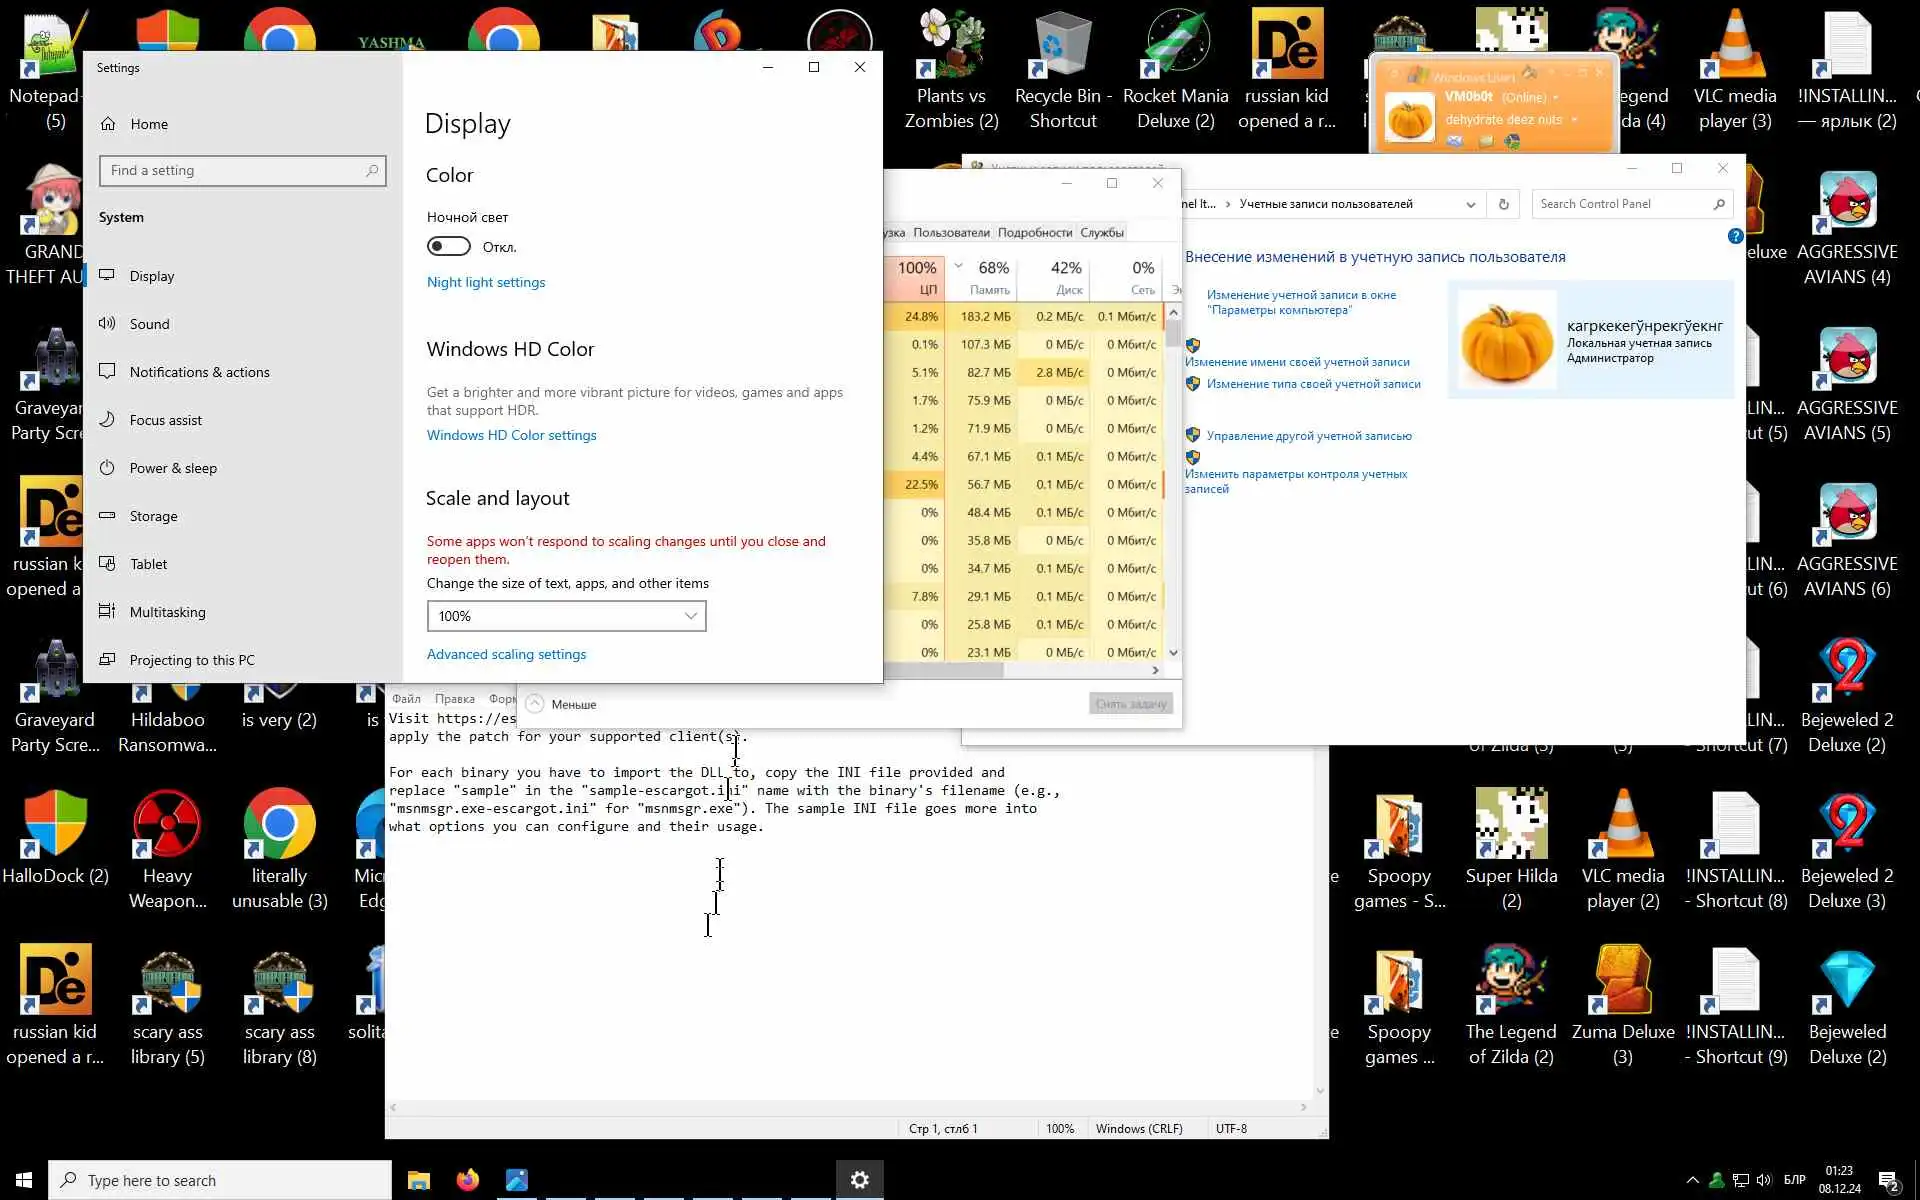This screenshot has height=1200, width=1920.
Task: Open Правка menu in Notepad
Action: point(454,699)
